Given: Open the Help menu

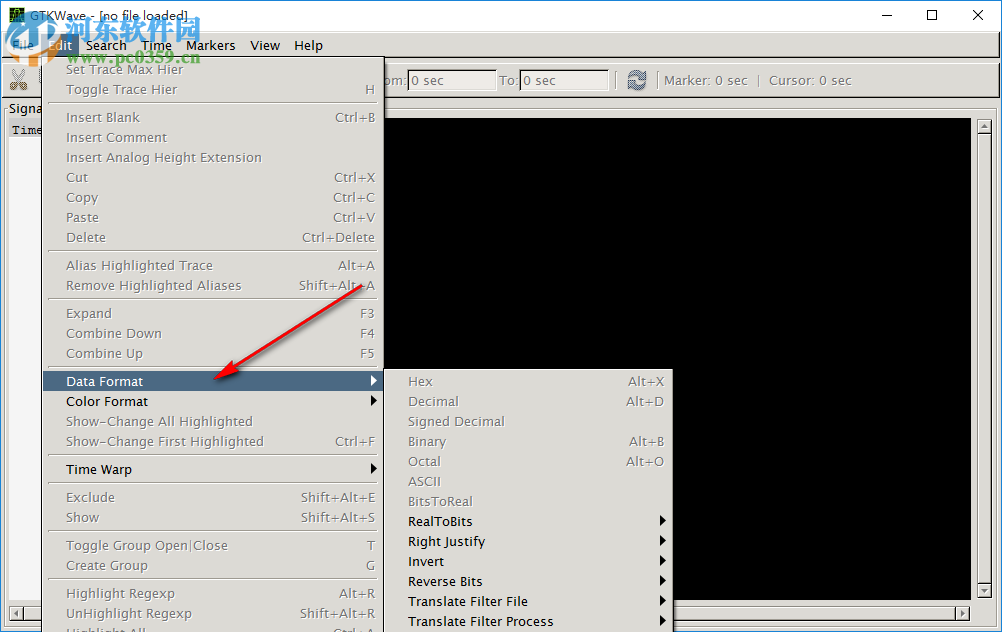Looking at the screenshot, I should click(x=309, y=45).
